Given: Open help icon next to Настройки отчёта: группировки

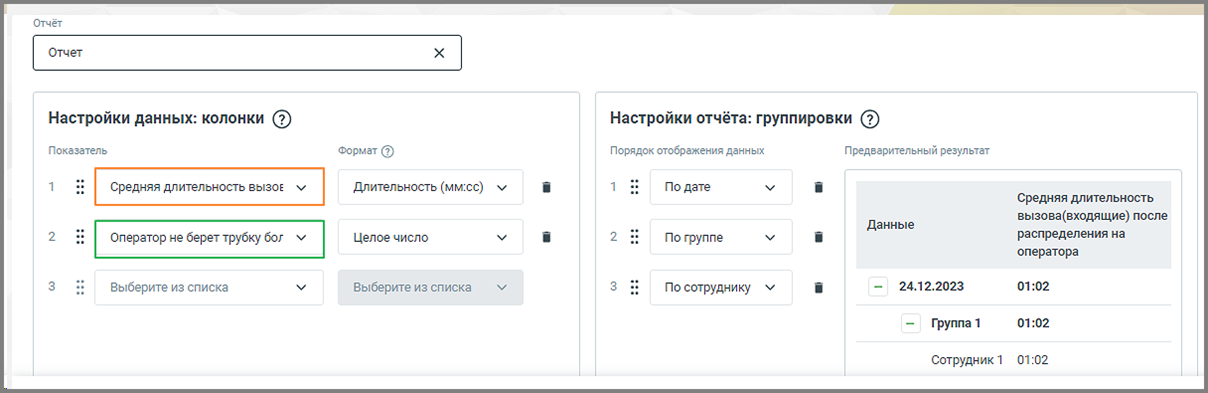Looking at the screenshot, I should [x=870, y=119].
